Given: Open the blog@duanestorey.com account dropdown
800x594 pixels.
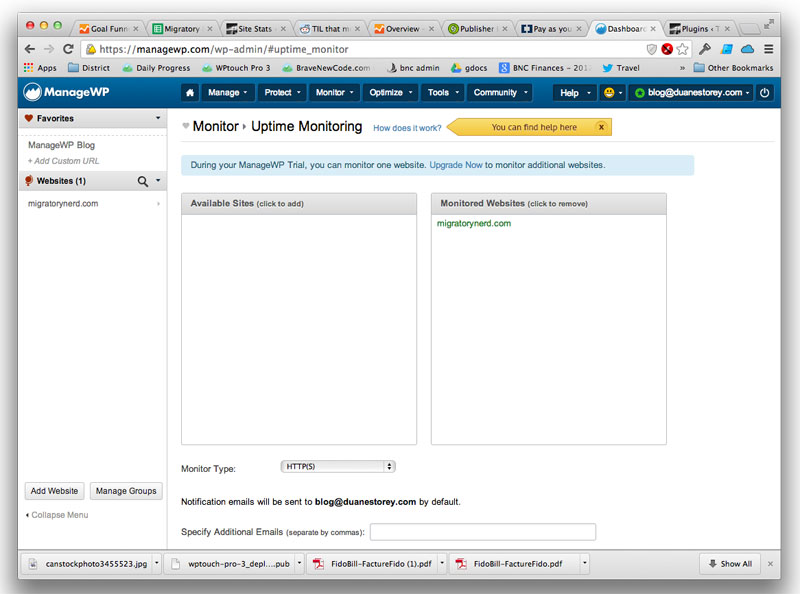Looking at the screenshot, I should click(690, 92).
